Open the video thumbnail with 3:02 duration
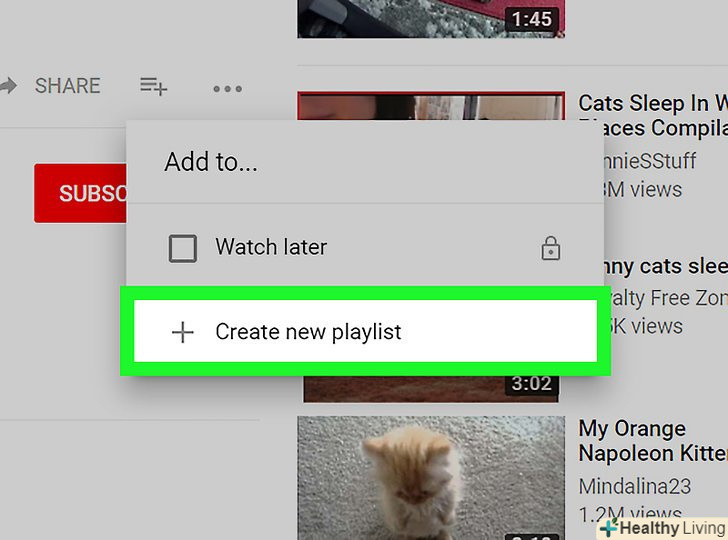728x540 pixels. pos(431,389)
